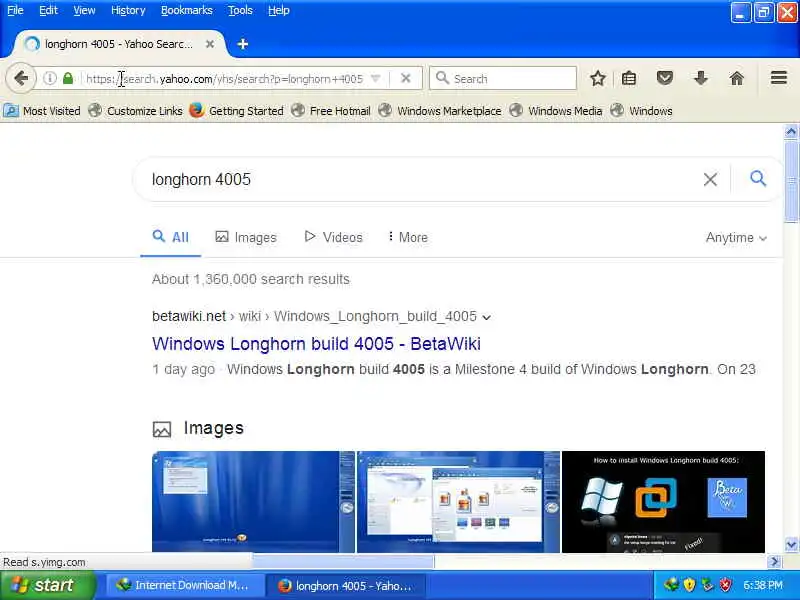Open the Anytime time filter dropdown

tap(736, 238)
